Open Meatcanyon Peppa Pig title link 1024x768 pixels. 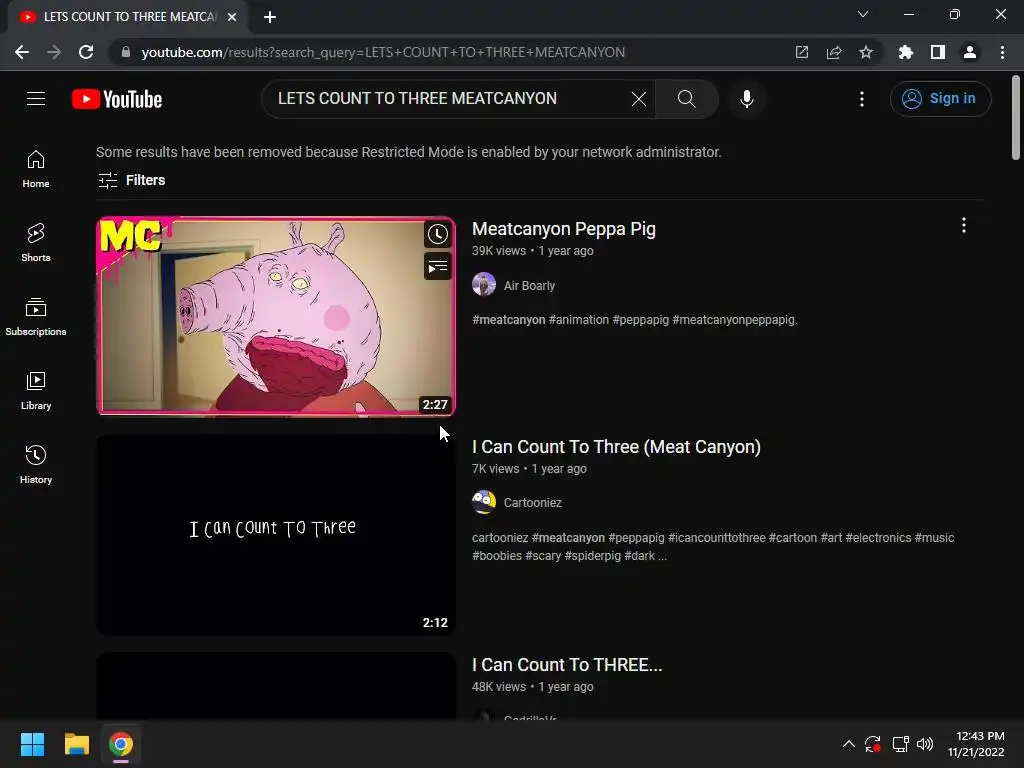tap(564, 229)
